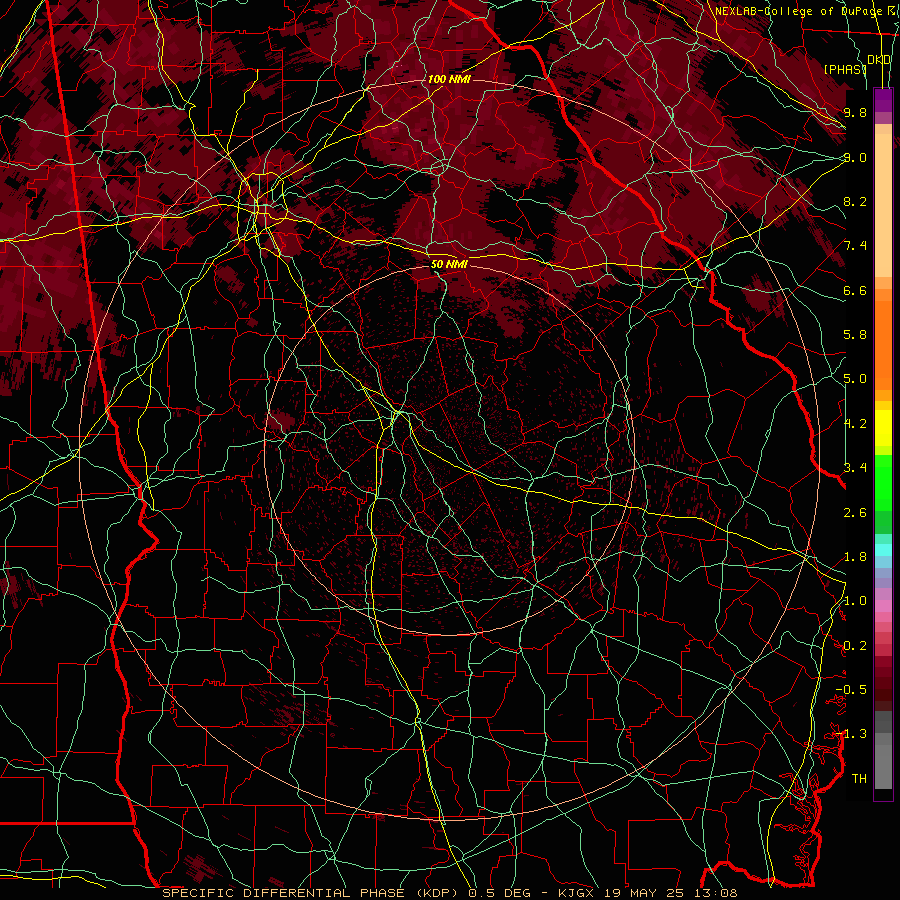Screen dimensions: 900x900
Task: Click the TH threshold label
Action: (859, 779)
